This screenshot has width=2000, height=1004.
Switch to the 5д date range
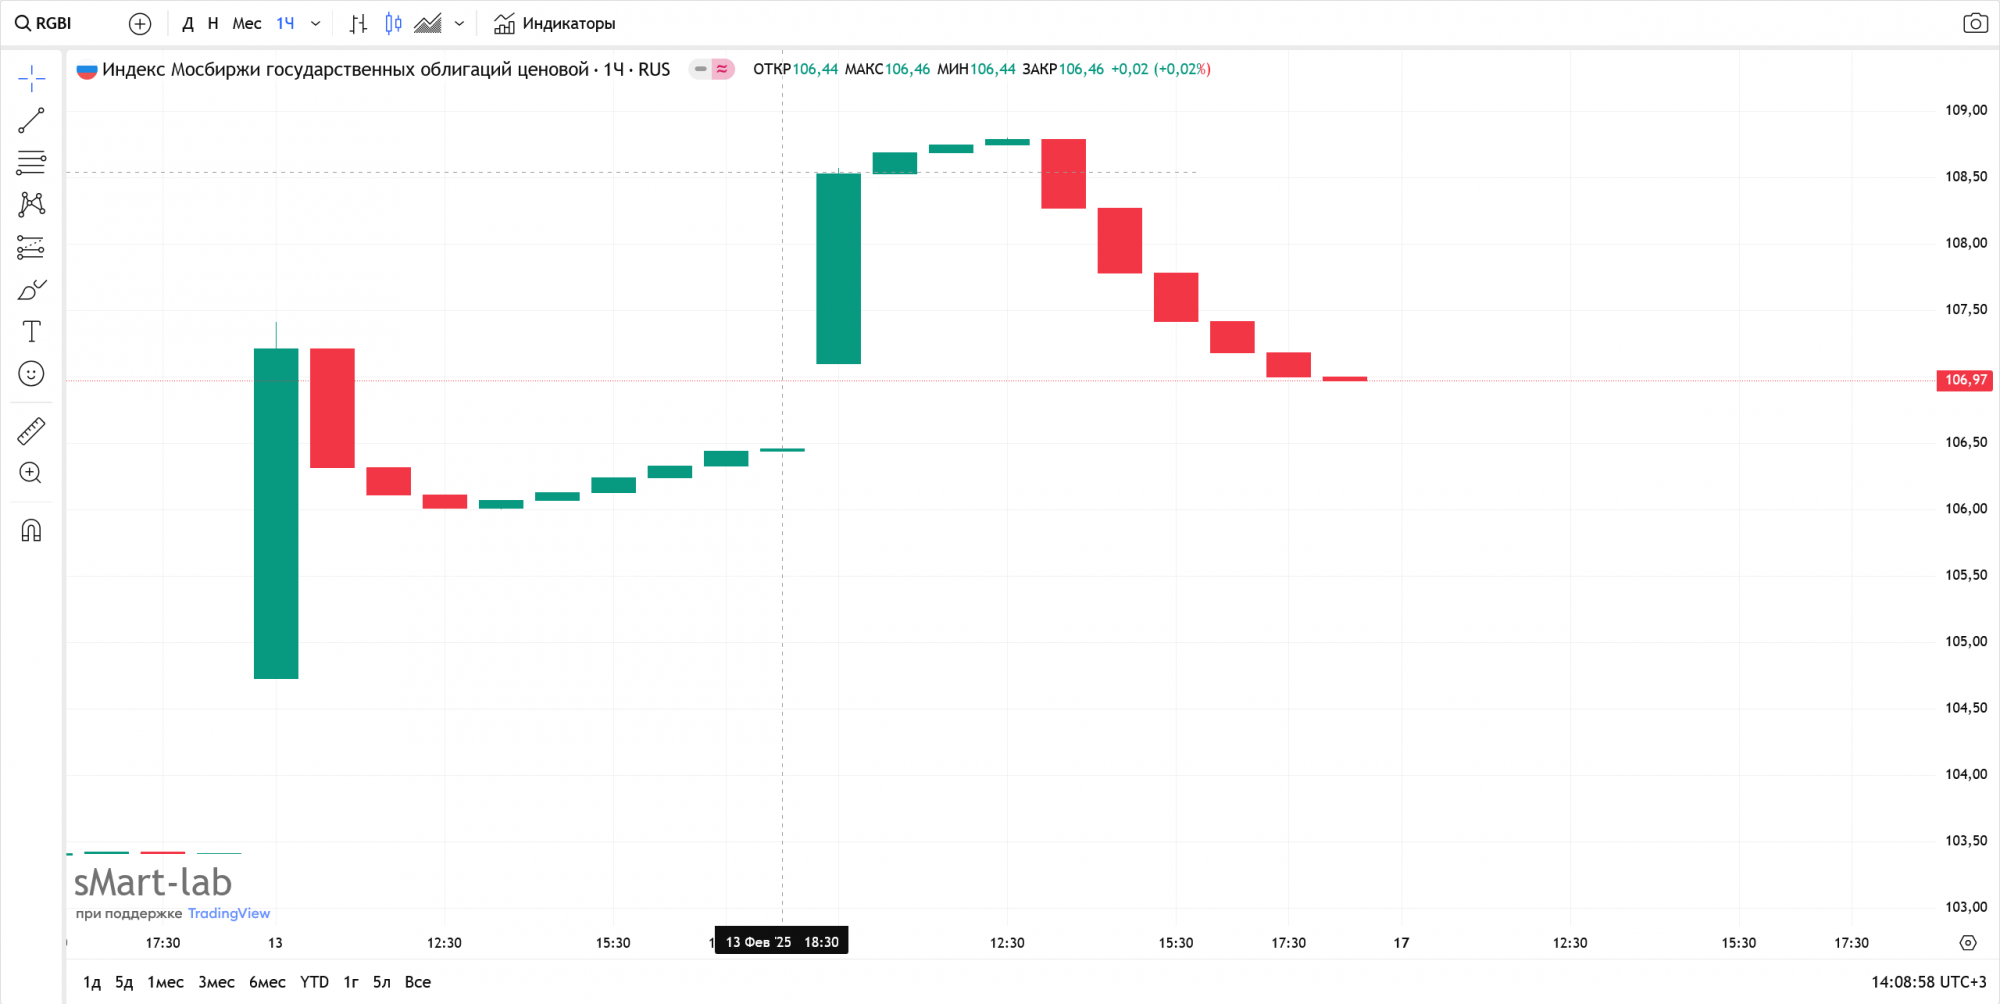pos(124,982)
